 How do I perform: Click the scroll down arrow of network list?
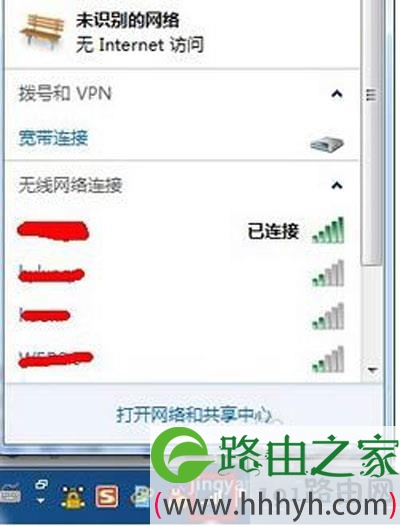coord(372,370)
